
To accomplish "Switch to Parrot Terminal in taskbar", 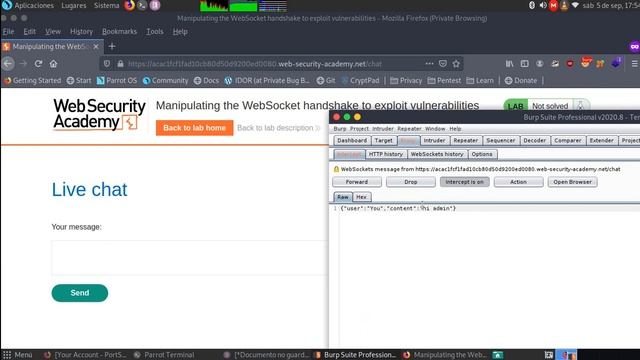I will click(164, 355).
